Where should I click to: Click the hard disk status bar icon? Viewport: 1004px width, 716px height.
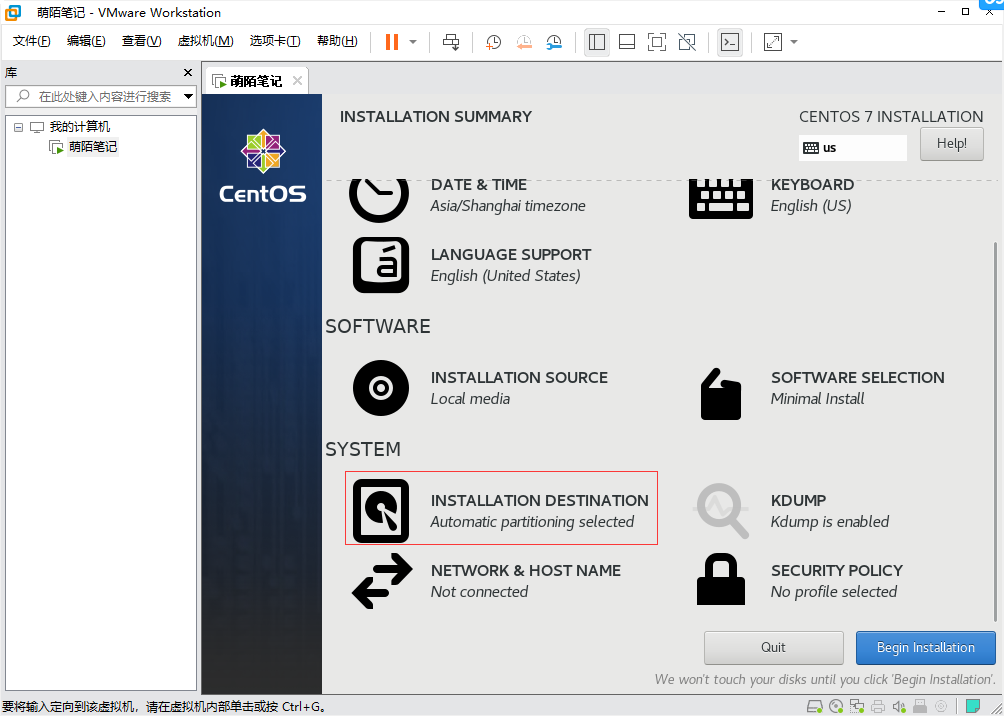814,707
